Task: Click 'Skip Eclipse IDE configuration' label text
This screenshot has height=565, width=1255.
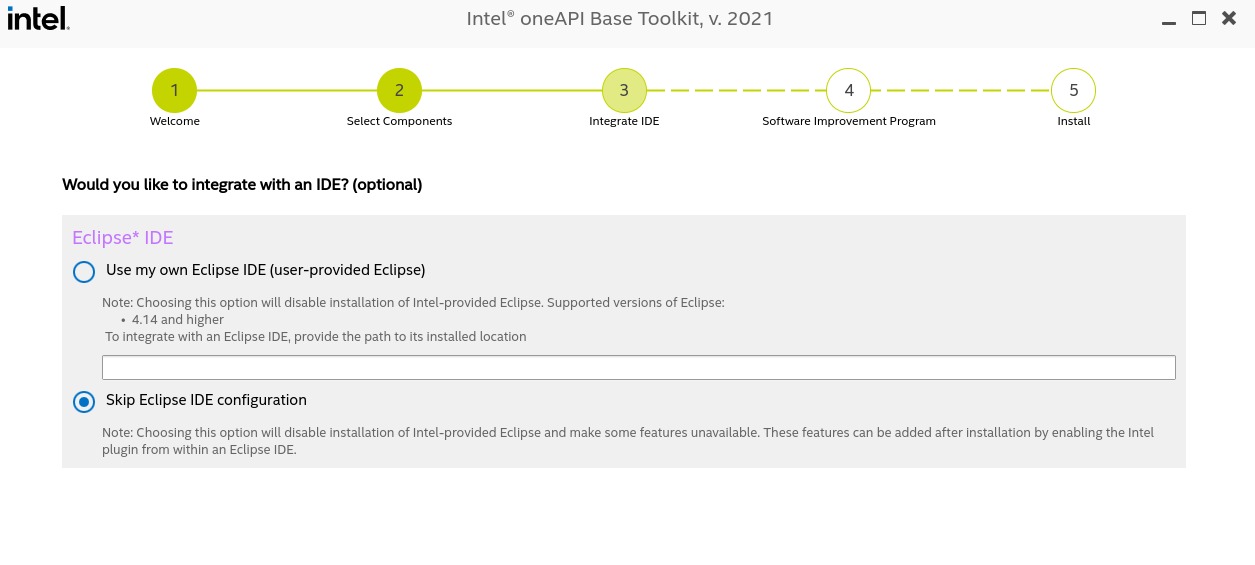Action: tap(206, 400)
